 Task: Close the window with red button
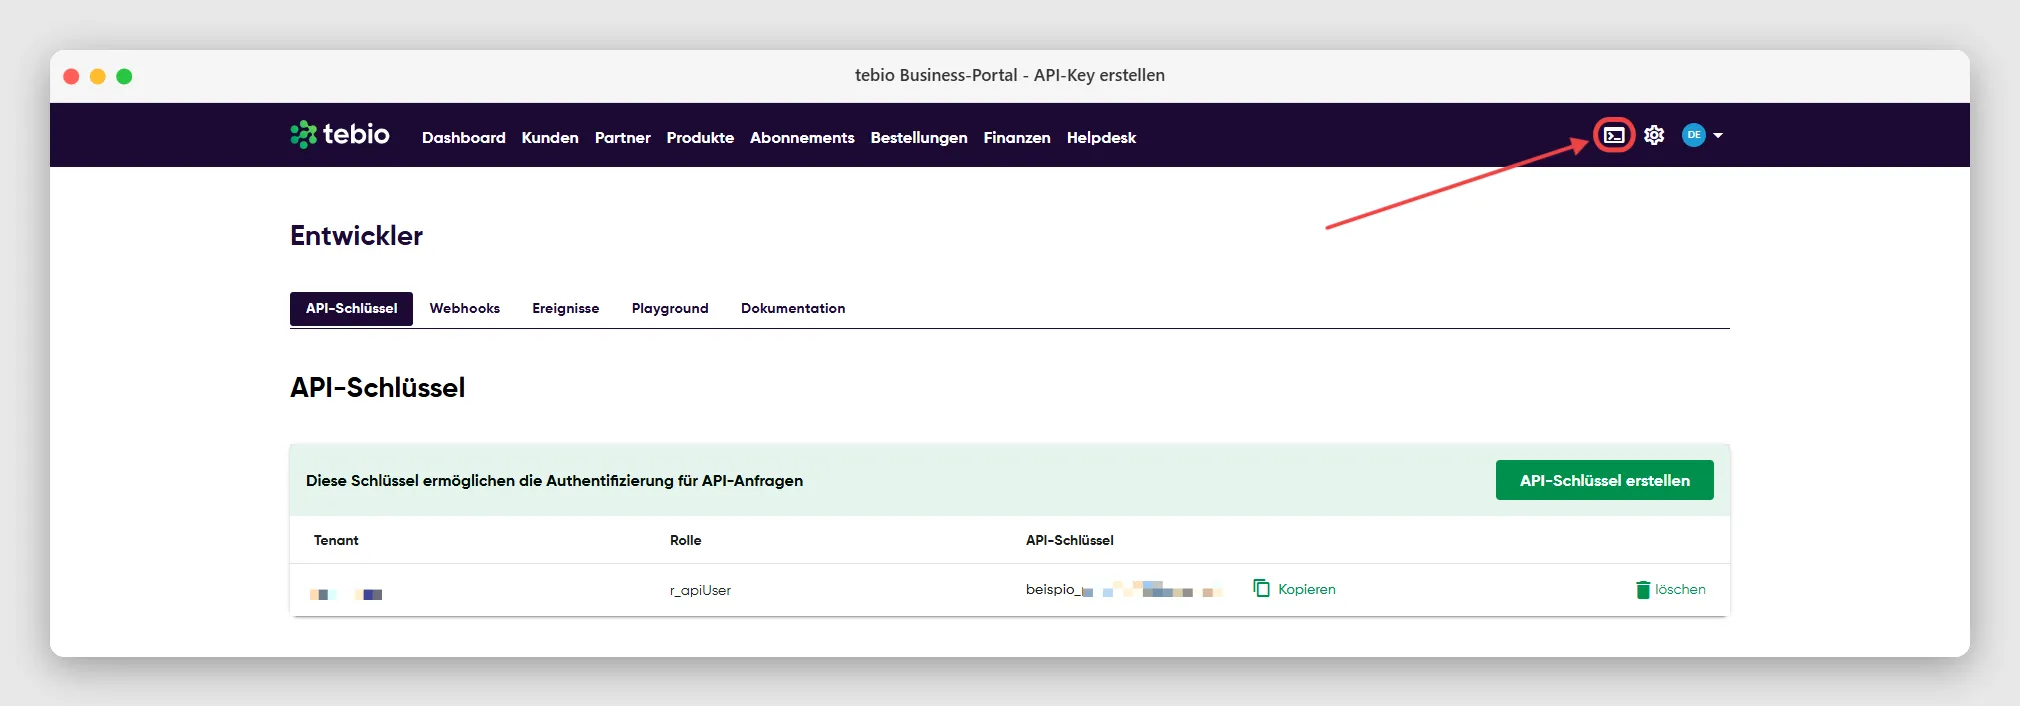71,76
